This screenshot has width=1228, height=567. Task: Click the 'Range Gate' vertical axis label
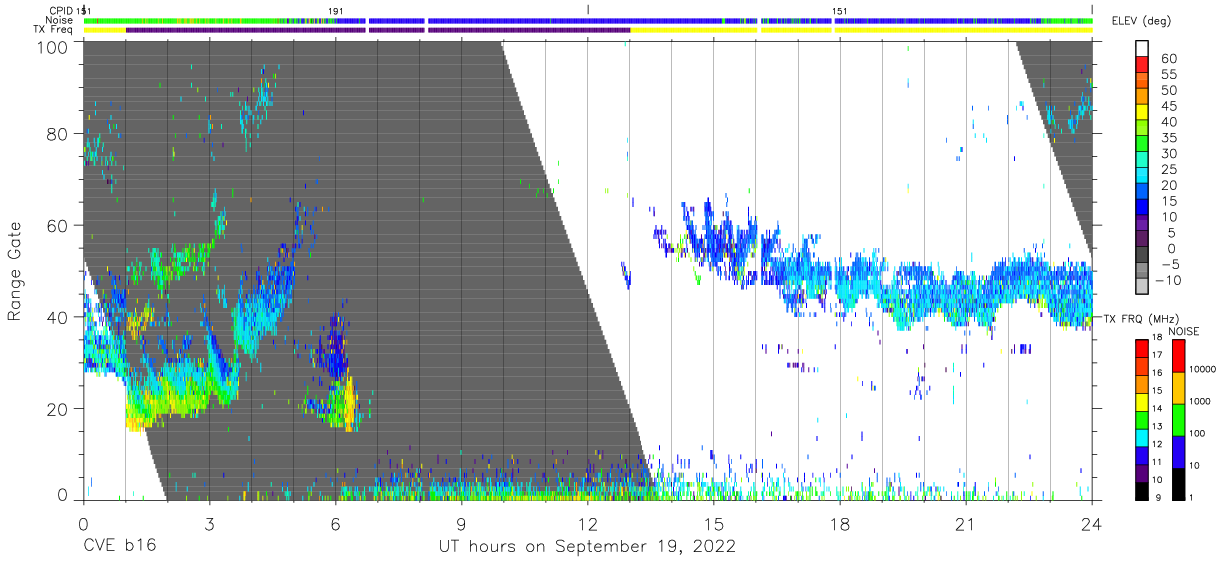(15, 272)
